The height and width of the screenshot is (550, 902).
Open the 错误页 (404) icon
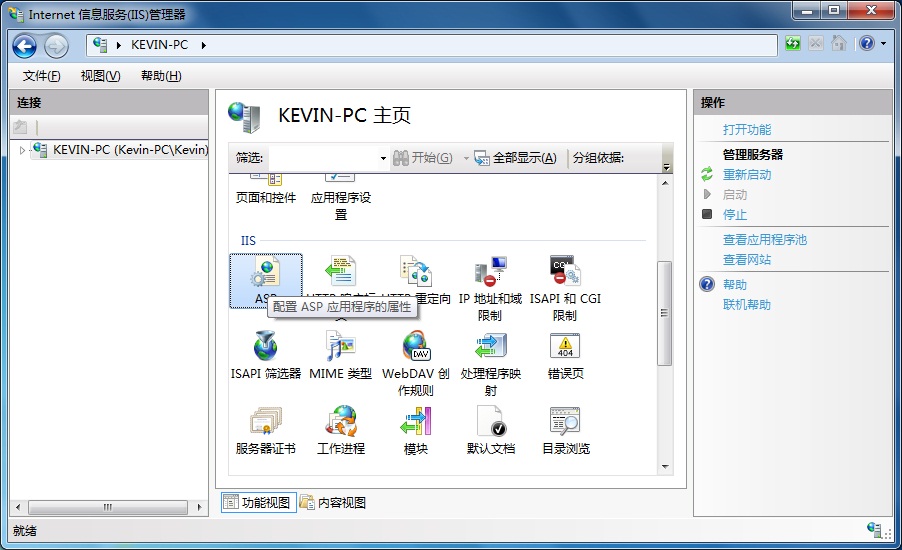[x=565, y=348]
